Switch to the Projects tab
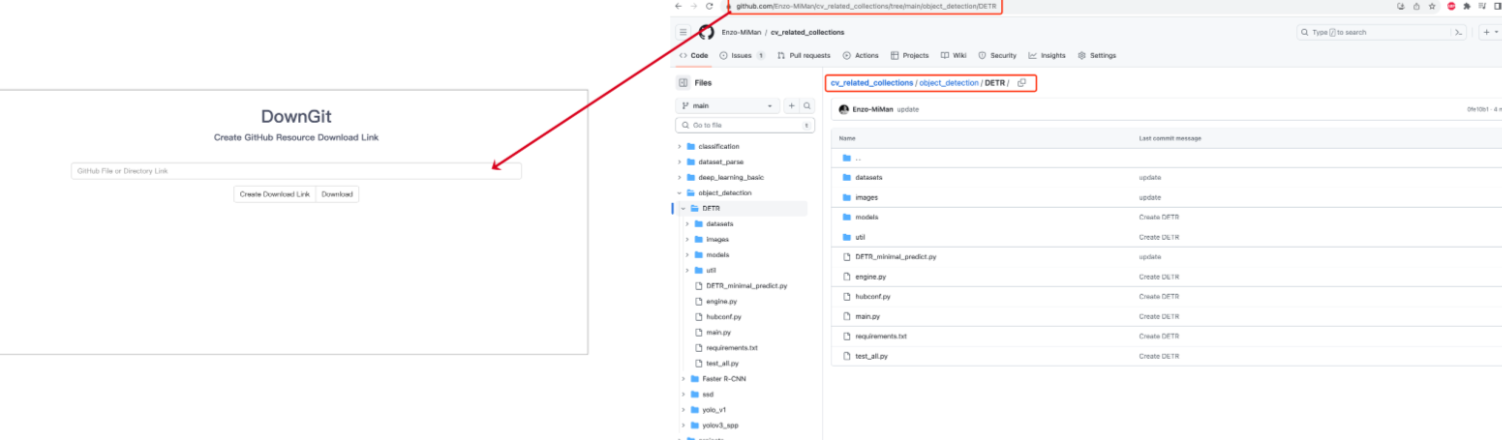Screen dimensions: 1502x440 (909, 55)
